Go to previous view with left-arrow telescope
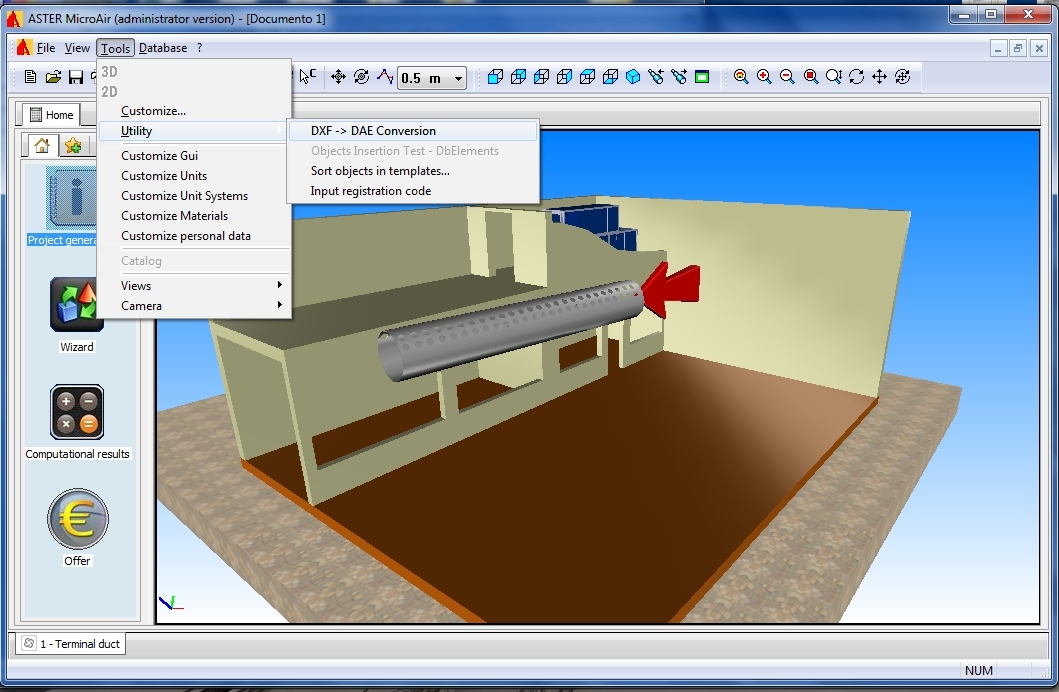Image resolution: width=1059 pixels, height=692 pixels. [656, 77]
